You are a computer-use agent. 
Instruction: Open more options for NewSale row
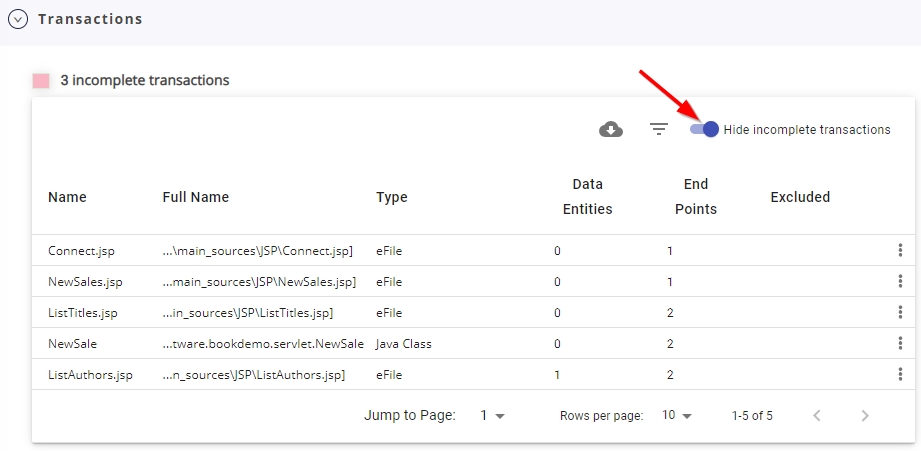point(900,344)
